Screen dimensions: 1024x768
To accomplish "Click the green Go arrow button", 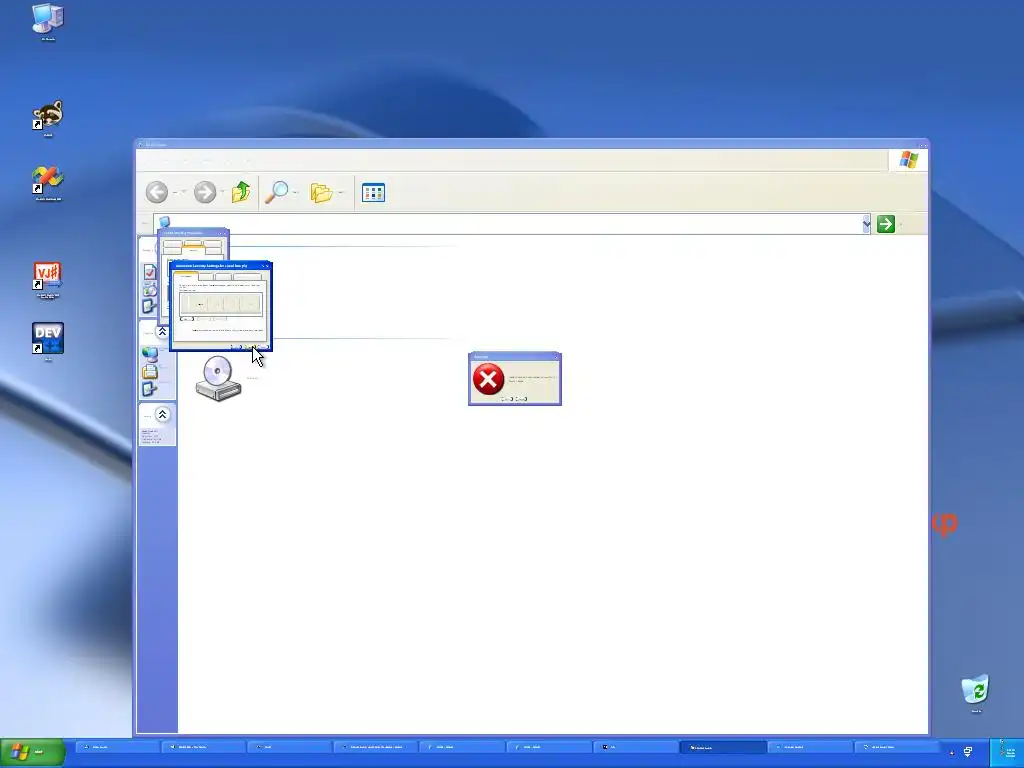I will click(886, 224).
